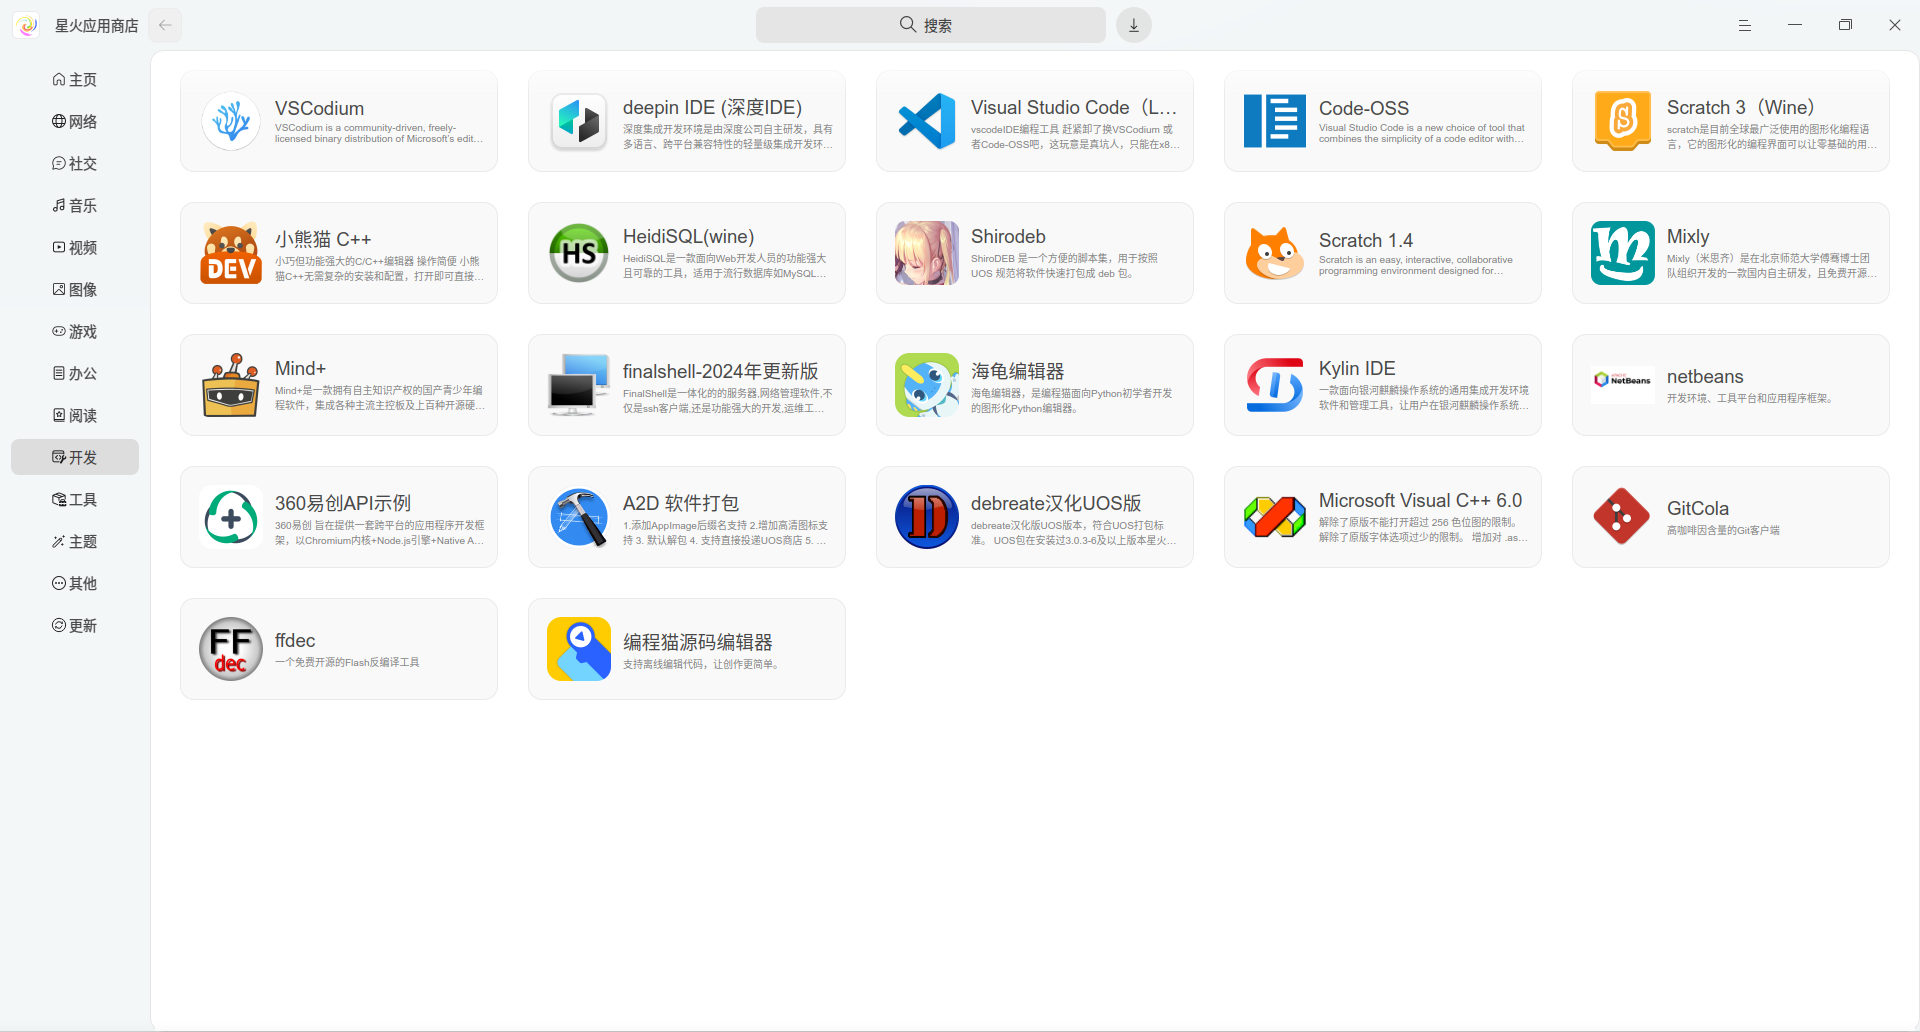Click the netbeans app name

1705,376
